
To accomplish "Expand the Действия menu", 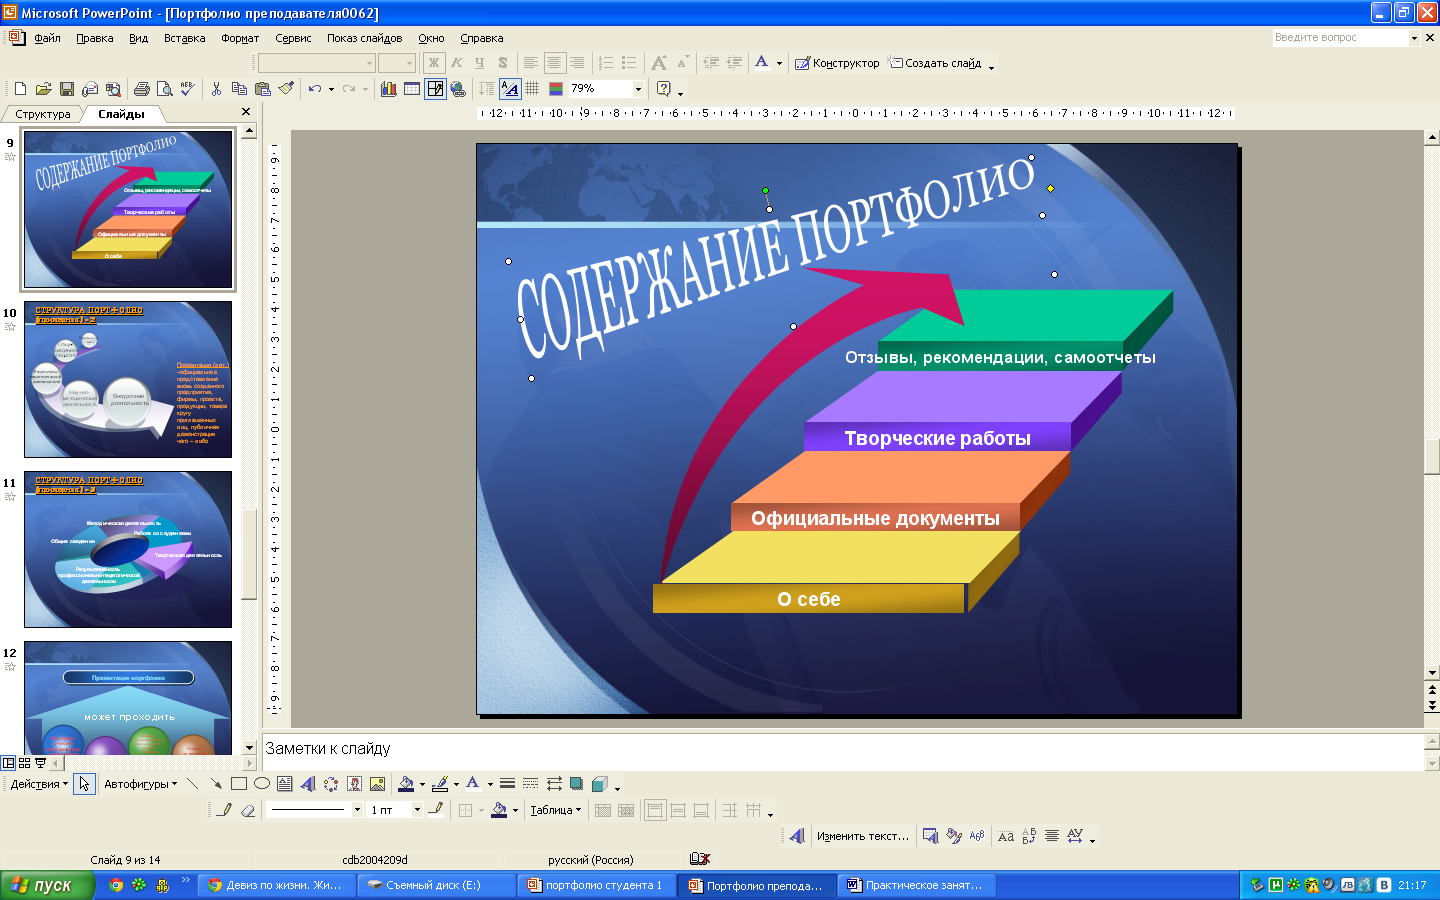I will click(x=39, y=784).
